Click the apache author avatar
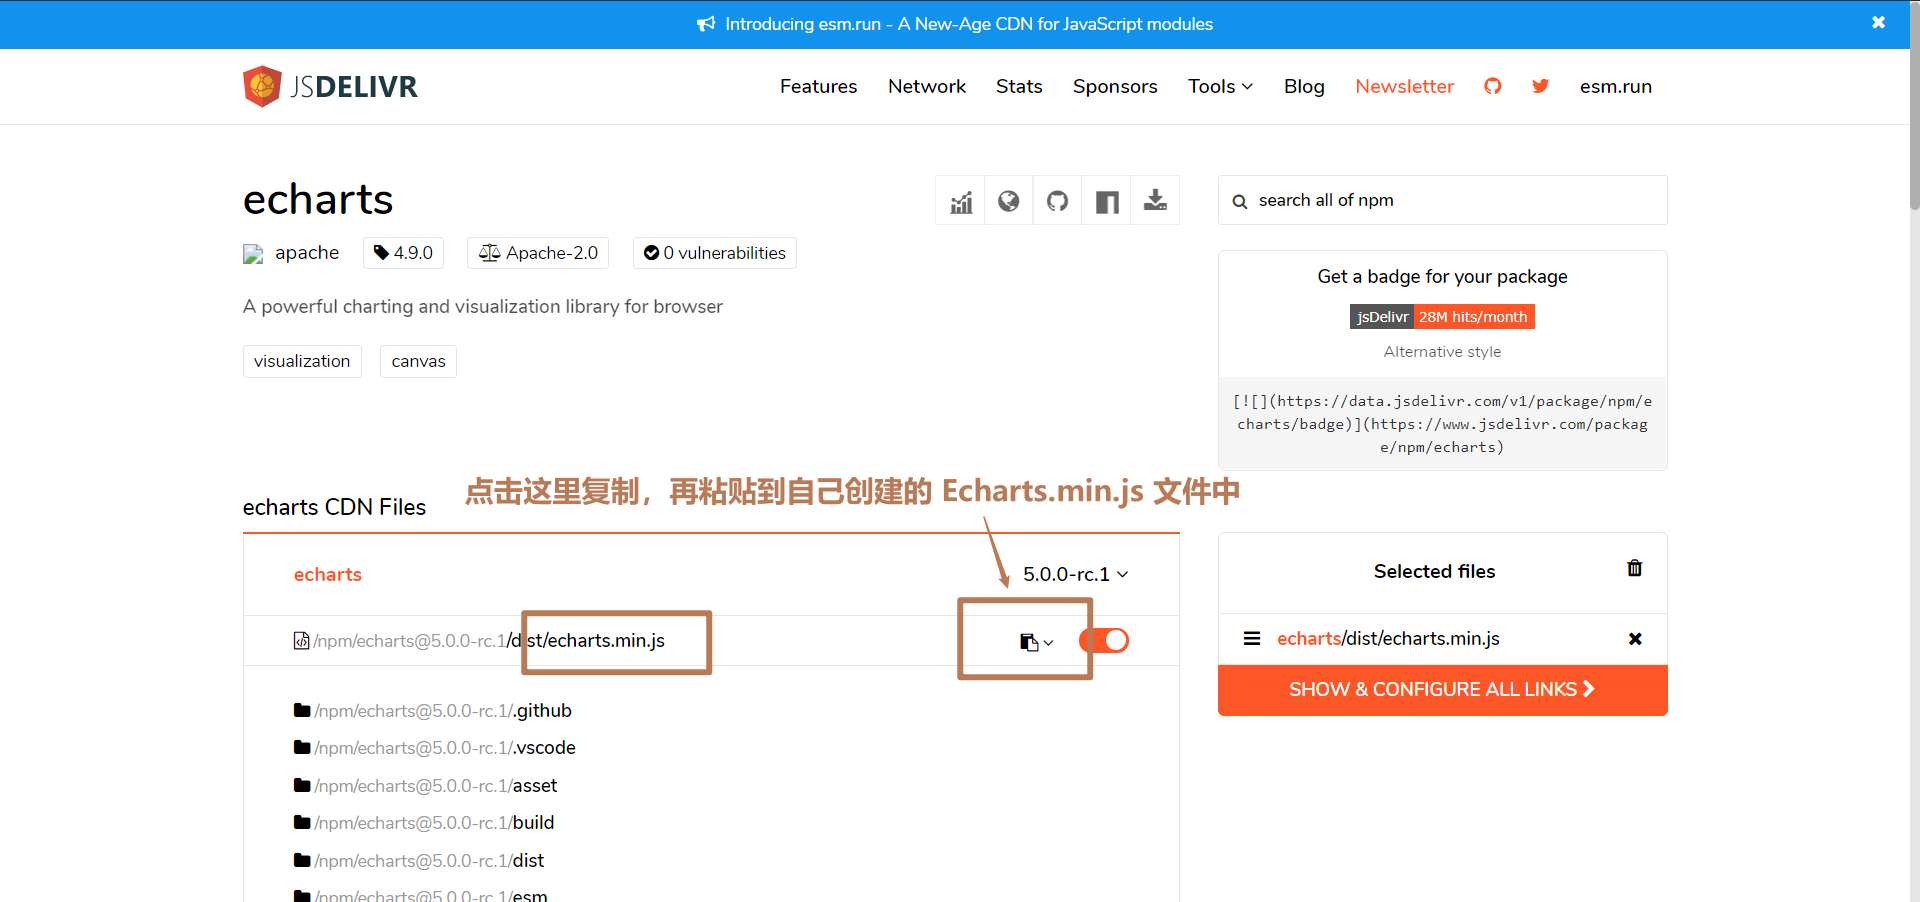Viewport: 1920px width, 902px height. click(x=253, y=254)
